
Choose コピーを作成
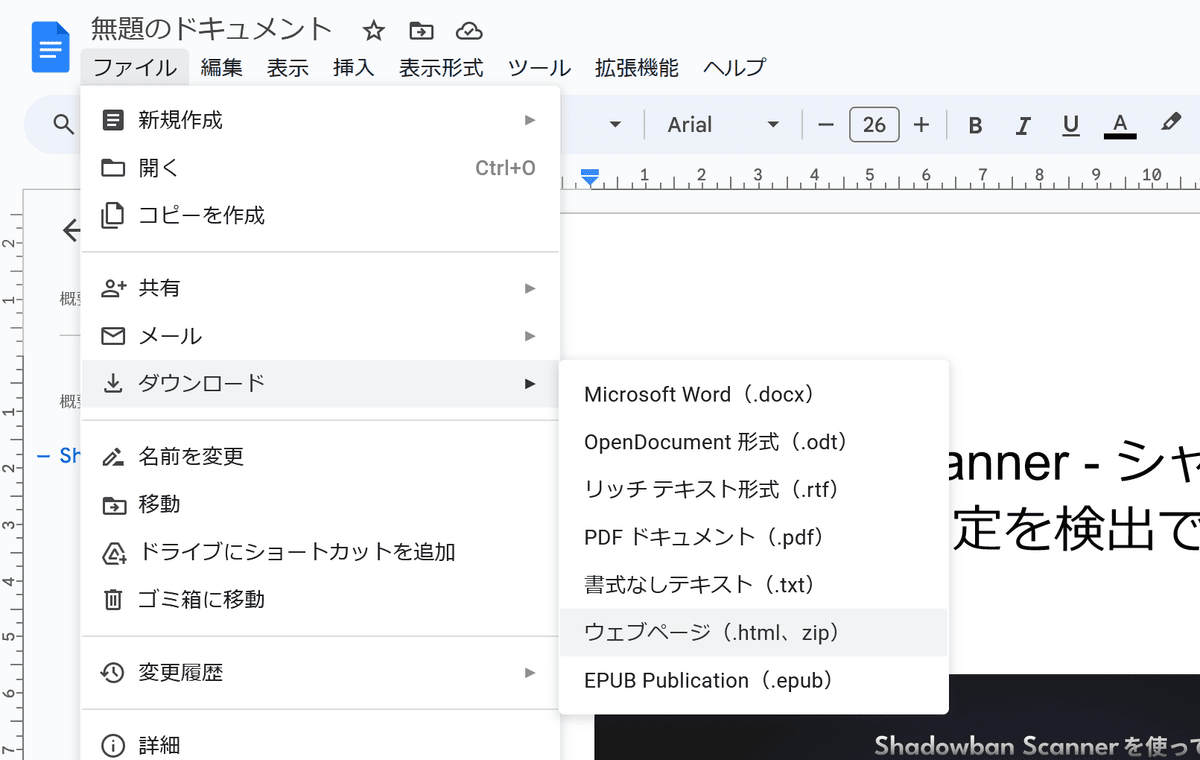point(320,215)
